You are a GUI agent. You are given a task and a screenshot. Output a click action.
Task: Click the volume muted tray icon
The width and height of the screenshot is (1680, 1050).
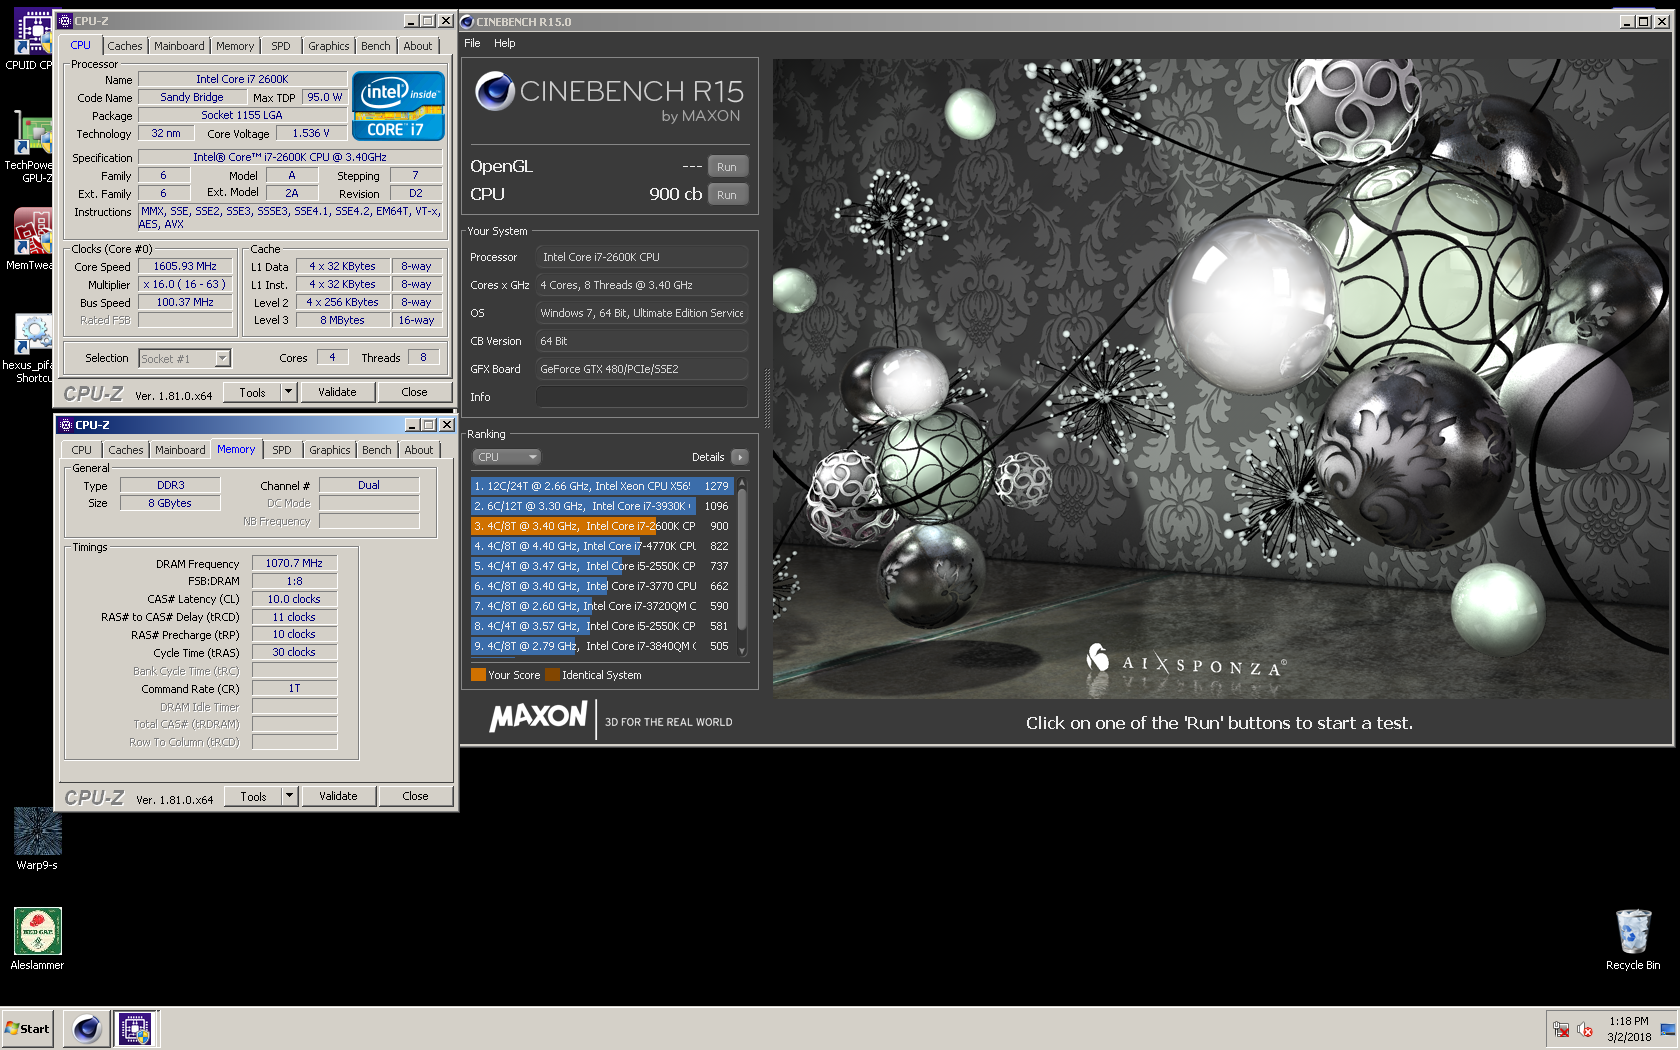(1585, 1029)
